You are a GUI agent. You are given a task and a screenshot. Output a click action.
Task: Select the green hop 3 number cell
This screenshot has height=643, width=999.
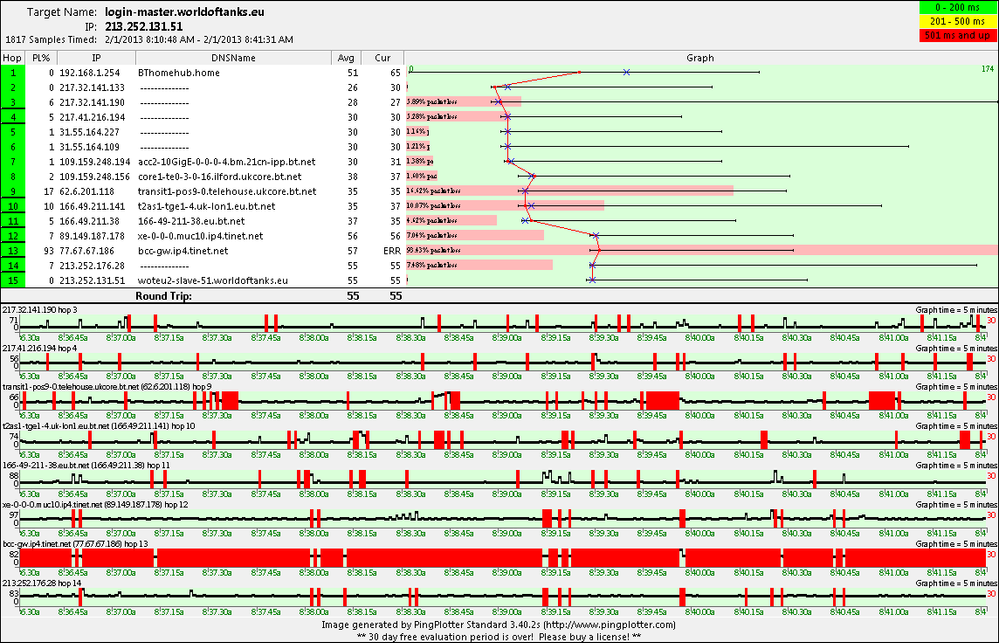pyautogui.click(x=13, y=102)
